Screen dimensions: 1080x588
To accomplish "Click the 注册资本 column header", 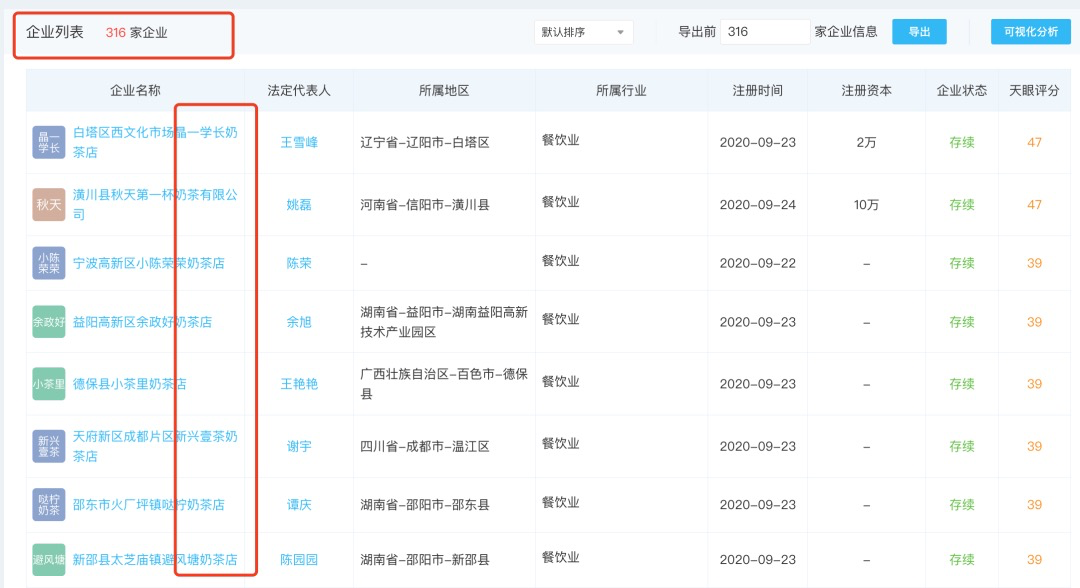I will tap(866, 90).
